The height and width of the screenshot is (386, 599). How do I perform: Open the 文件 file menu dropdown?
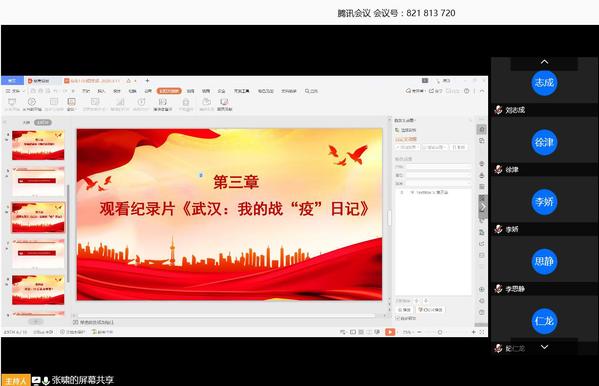tap(15, 91)
